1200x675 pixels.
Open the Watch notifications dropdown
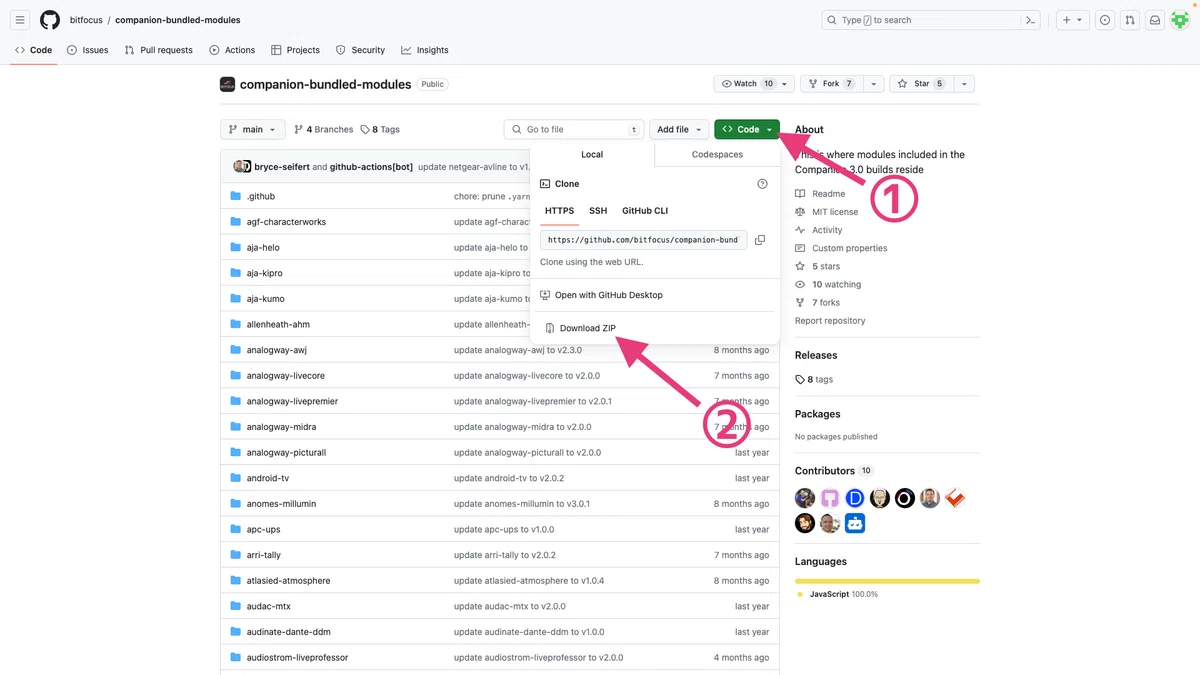pyautogui.click(x=754, y=84)
